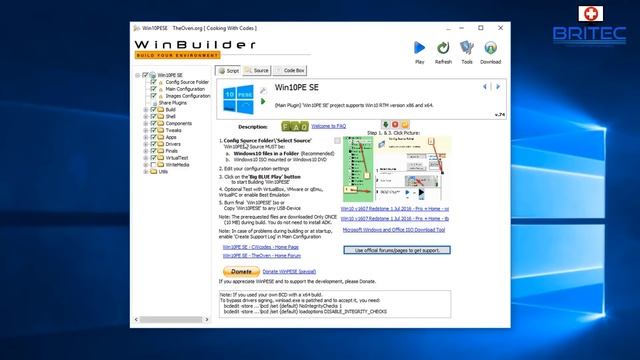Collapse the Win10PE SE root tree node
Screen dimensions: 640x360
pos(138,75)
